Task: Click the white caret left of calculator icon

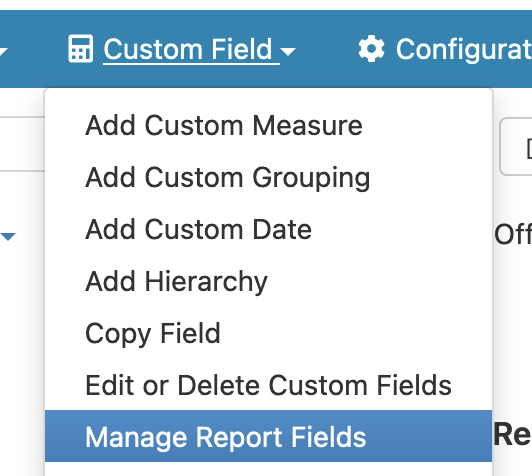Action: tap(3, 52)
